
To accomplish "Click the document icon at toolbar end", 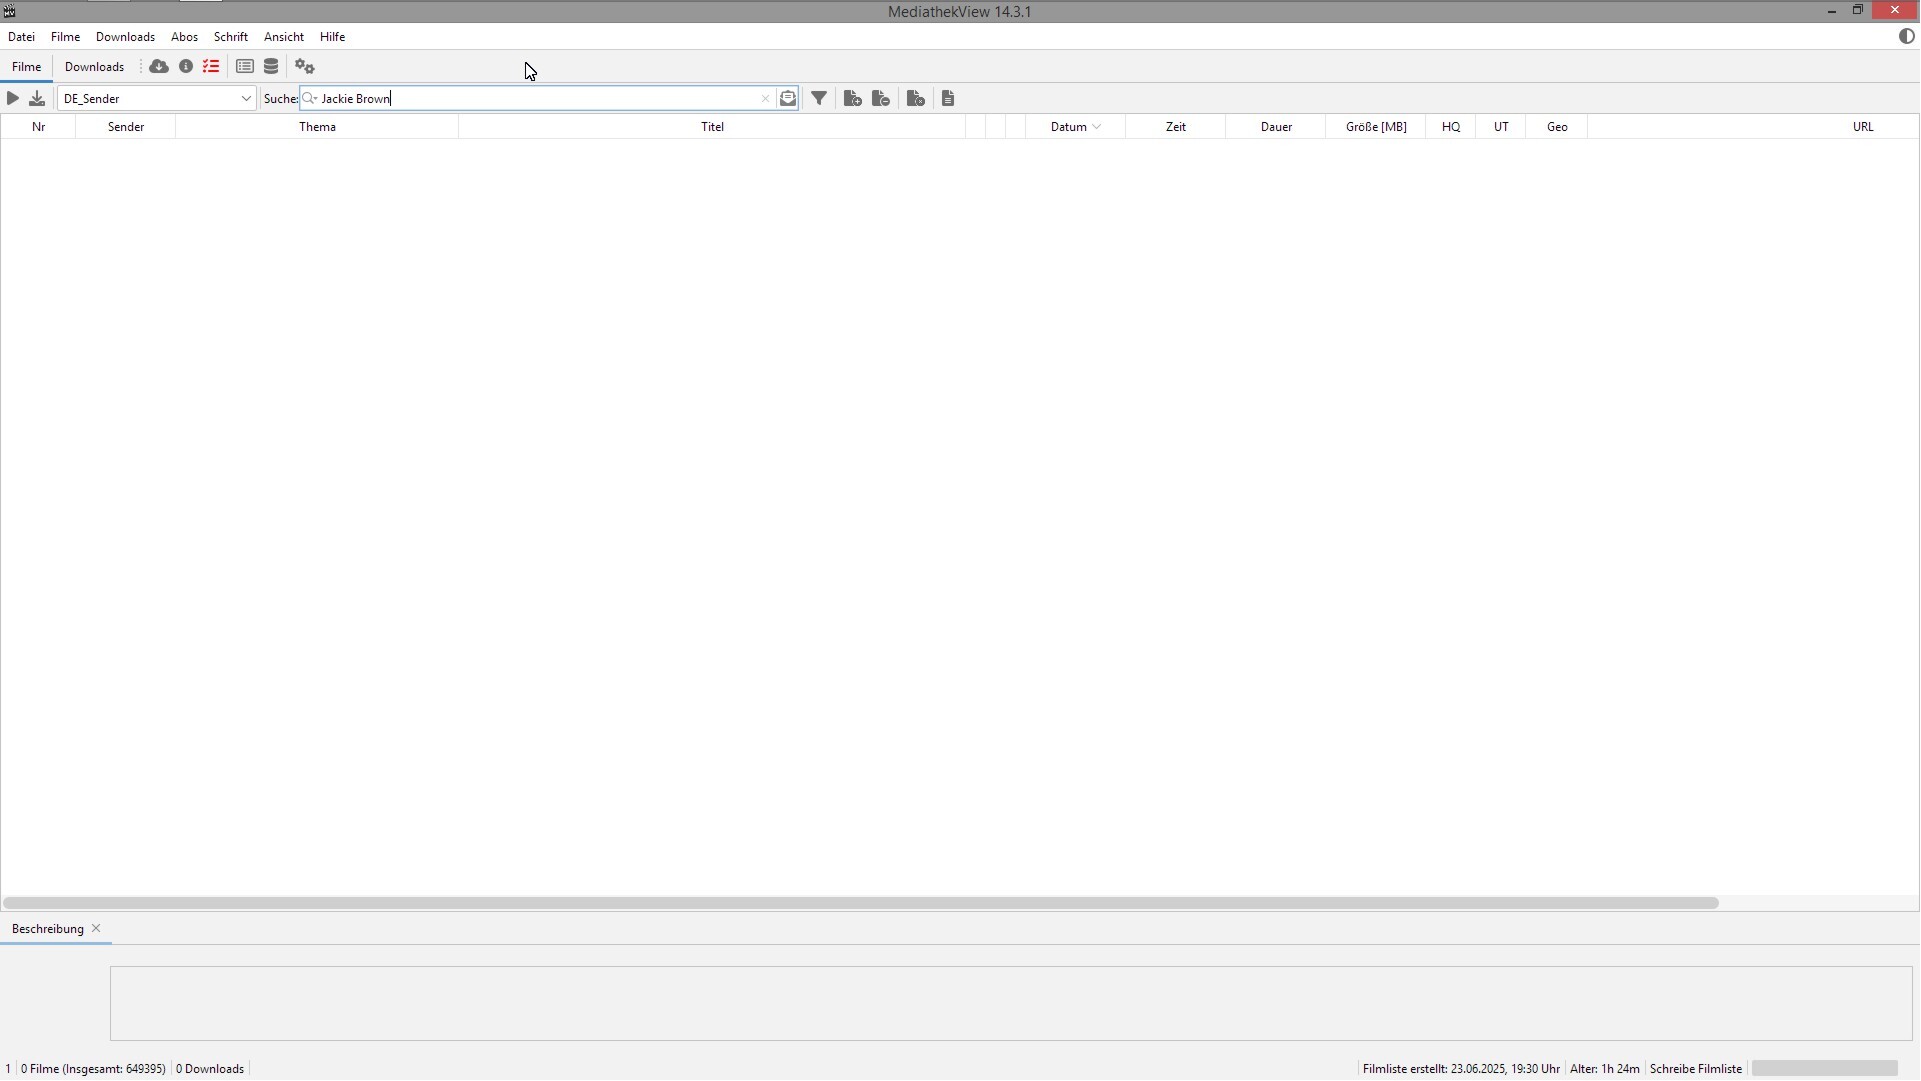I will point(948,98).
